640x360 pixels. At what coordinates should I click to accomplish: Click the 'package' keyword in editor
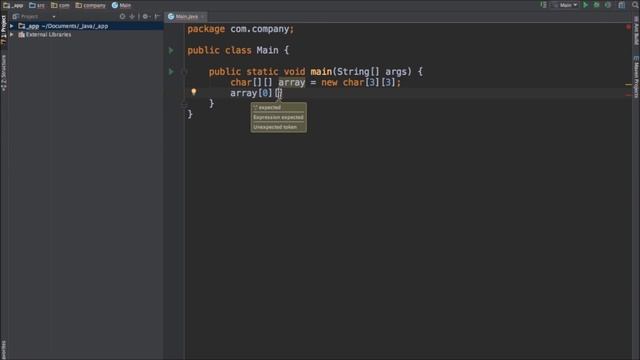[206, 29]
